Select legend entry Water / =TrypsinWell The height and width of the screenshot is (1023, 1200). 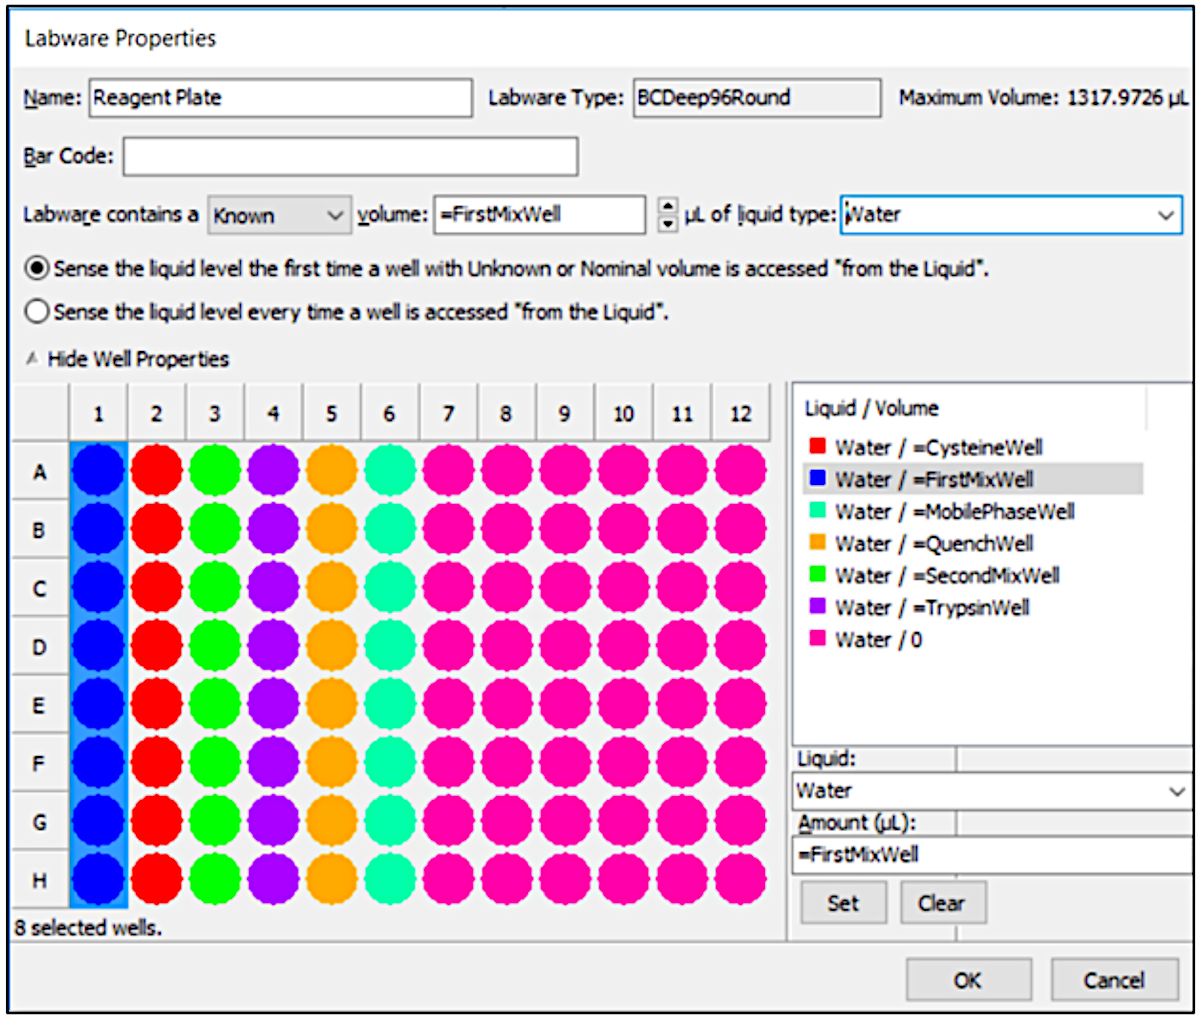(x=919, y=607)
